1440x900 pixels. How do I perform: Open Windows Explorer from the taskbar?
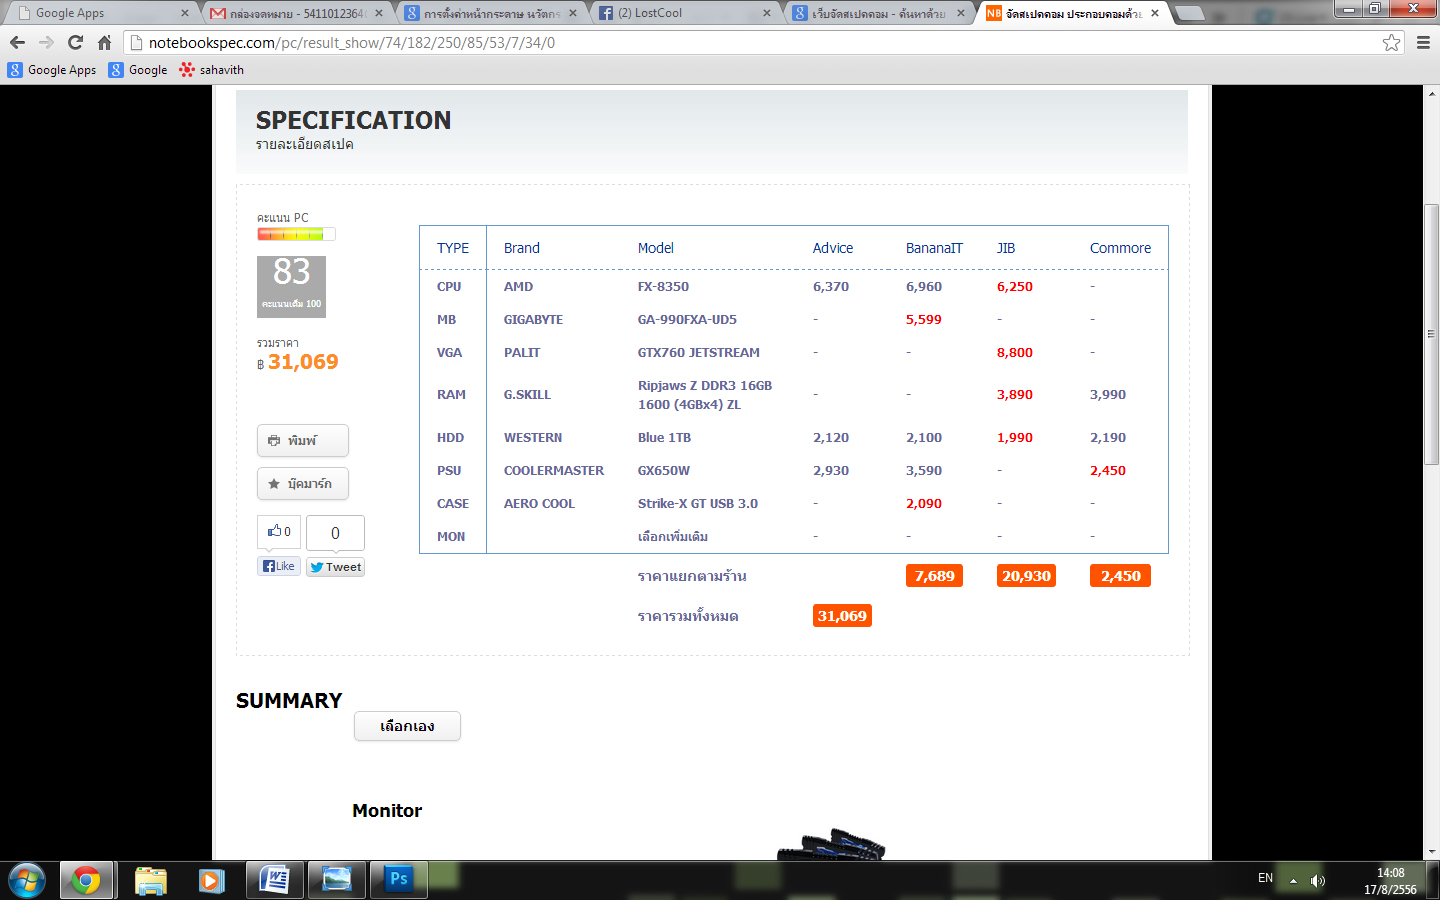(x=151, y=881)
